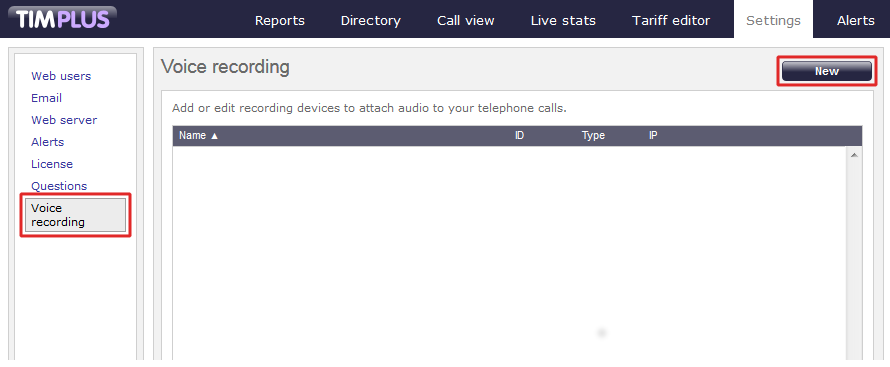This screenshot has width=890, height=367.
Task: Open Questions settings link
Action: click(59, 186)
